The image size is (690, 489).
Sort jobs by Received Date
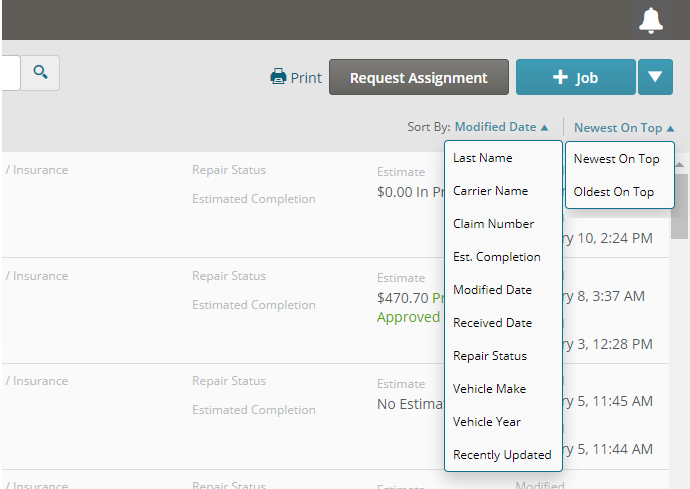pos(492,323)
